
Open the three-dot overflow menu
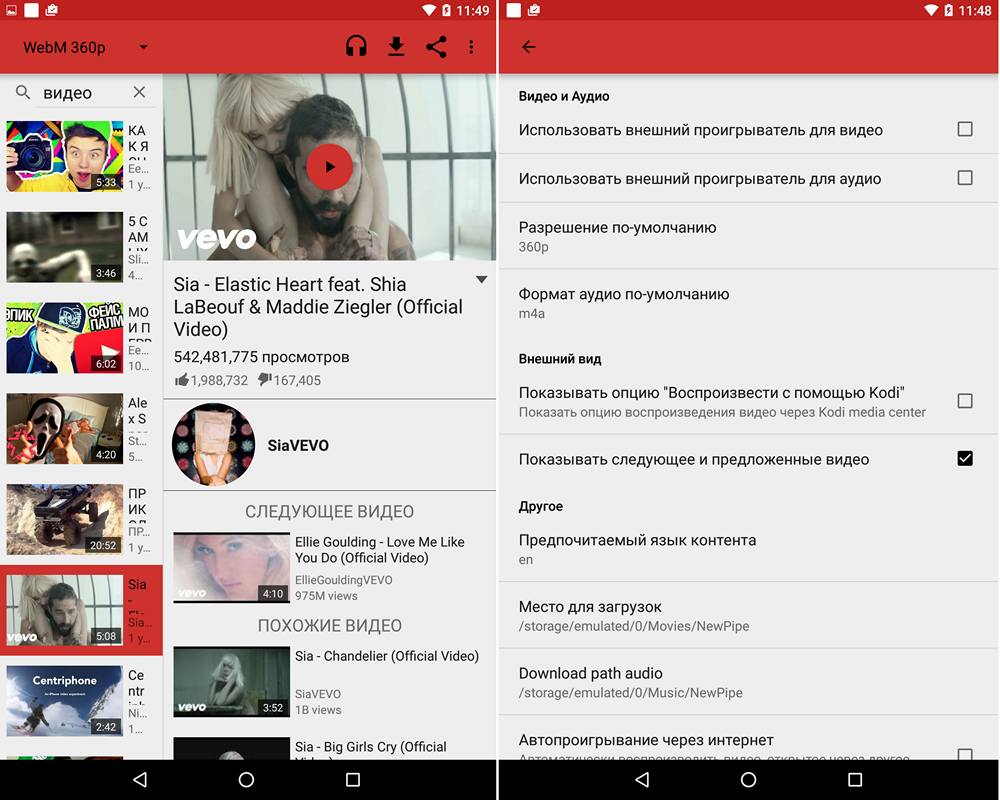pos(471,47)
